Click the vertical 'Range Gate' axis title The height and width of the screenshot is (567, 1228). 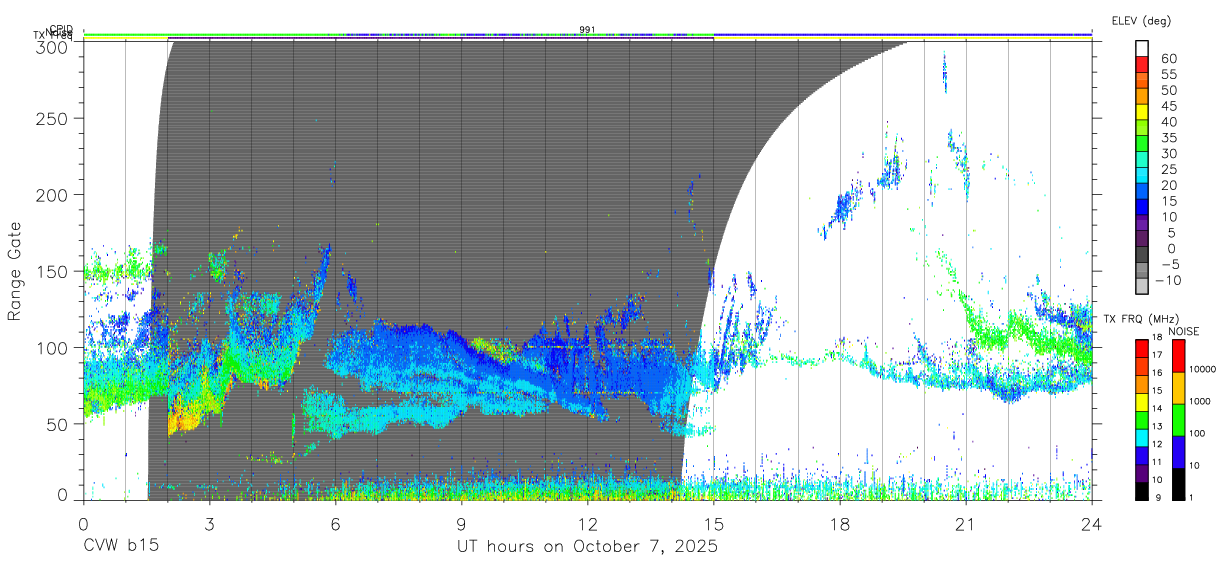15,271
